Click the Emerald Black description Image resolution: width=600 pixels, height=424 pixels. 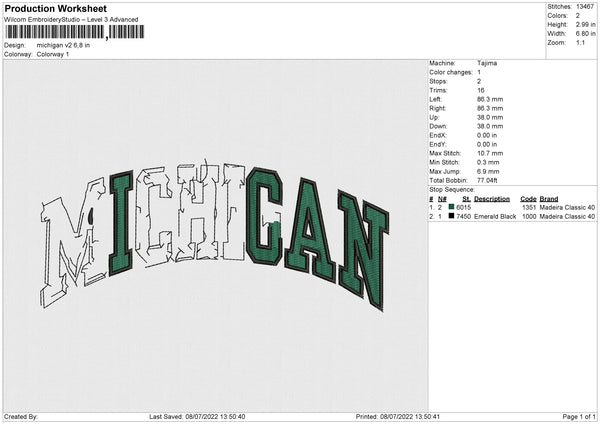point(495,217)
